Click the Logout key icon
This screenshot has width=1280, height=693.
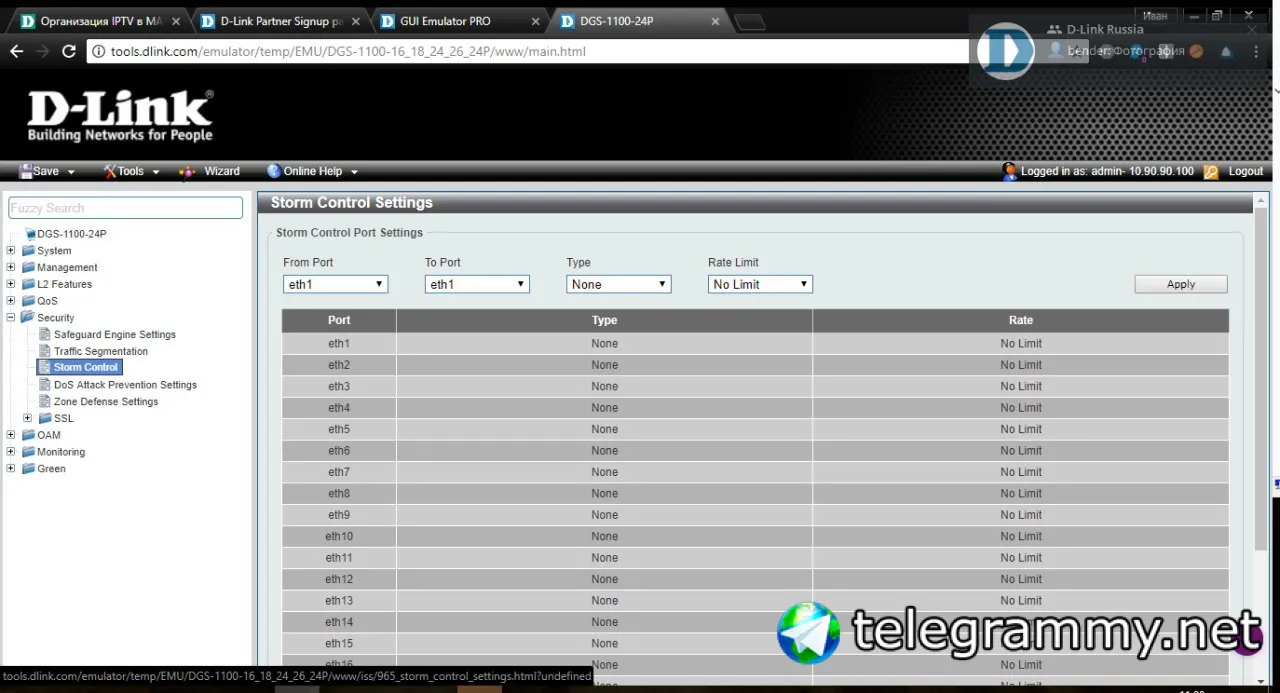[1211, 171]
